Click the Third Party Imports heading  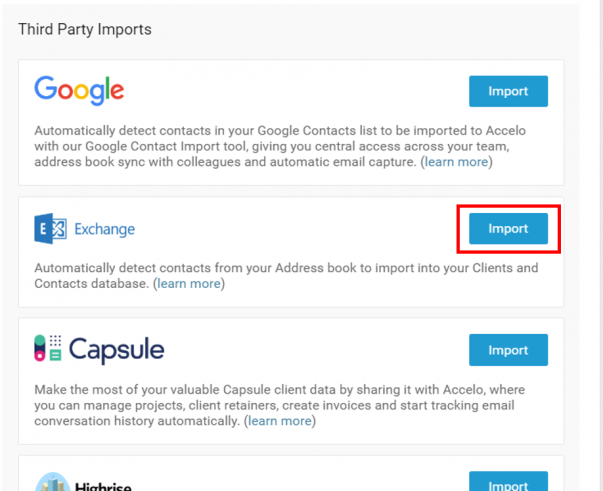pyautogui.click(x=85, y=30)
